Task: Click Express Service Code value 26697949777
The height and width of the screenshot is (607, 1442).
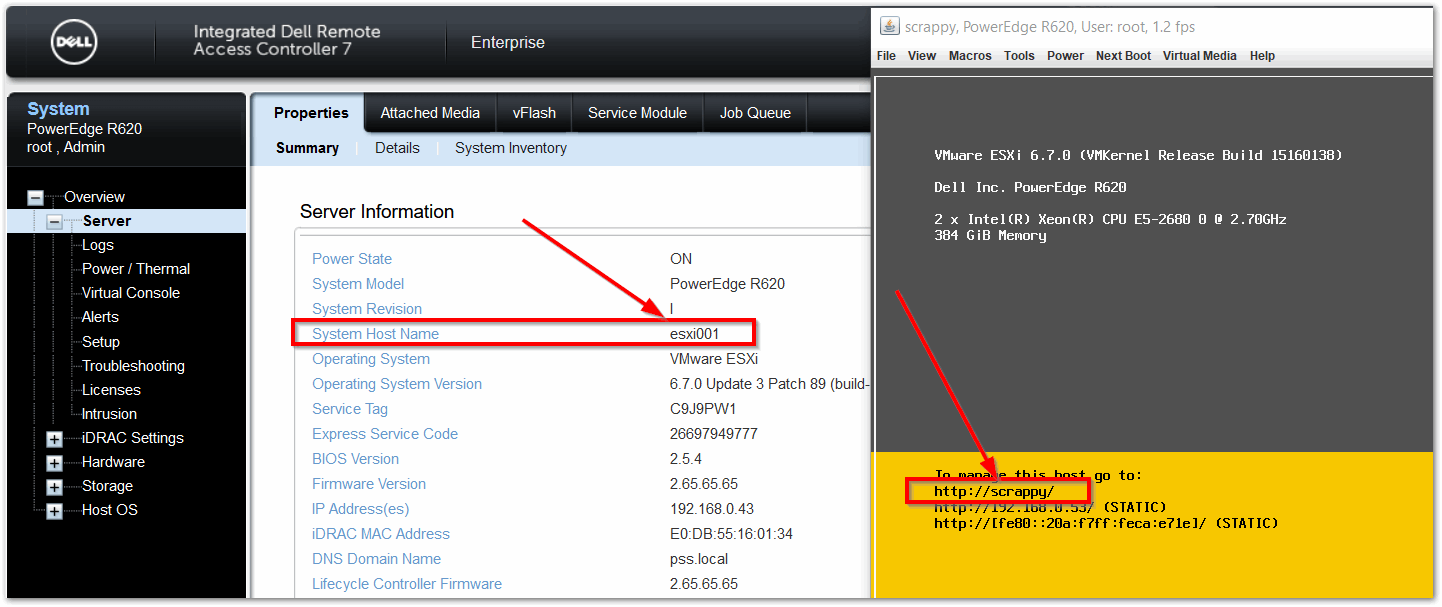Action: click(714, 434)
